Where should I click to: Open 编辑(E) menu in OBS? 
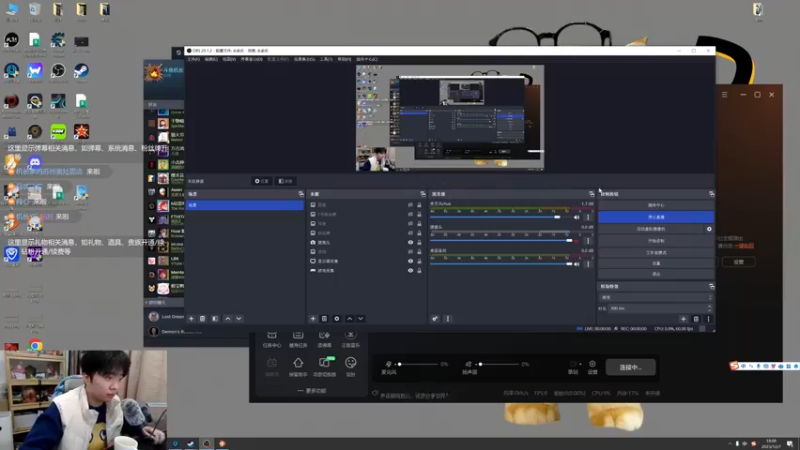[211, 59]
